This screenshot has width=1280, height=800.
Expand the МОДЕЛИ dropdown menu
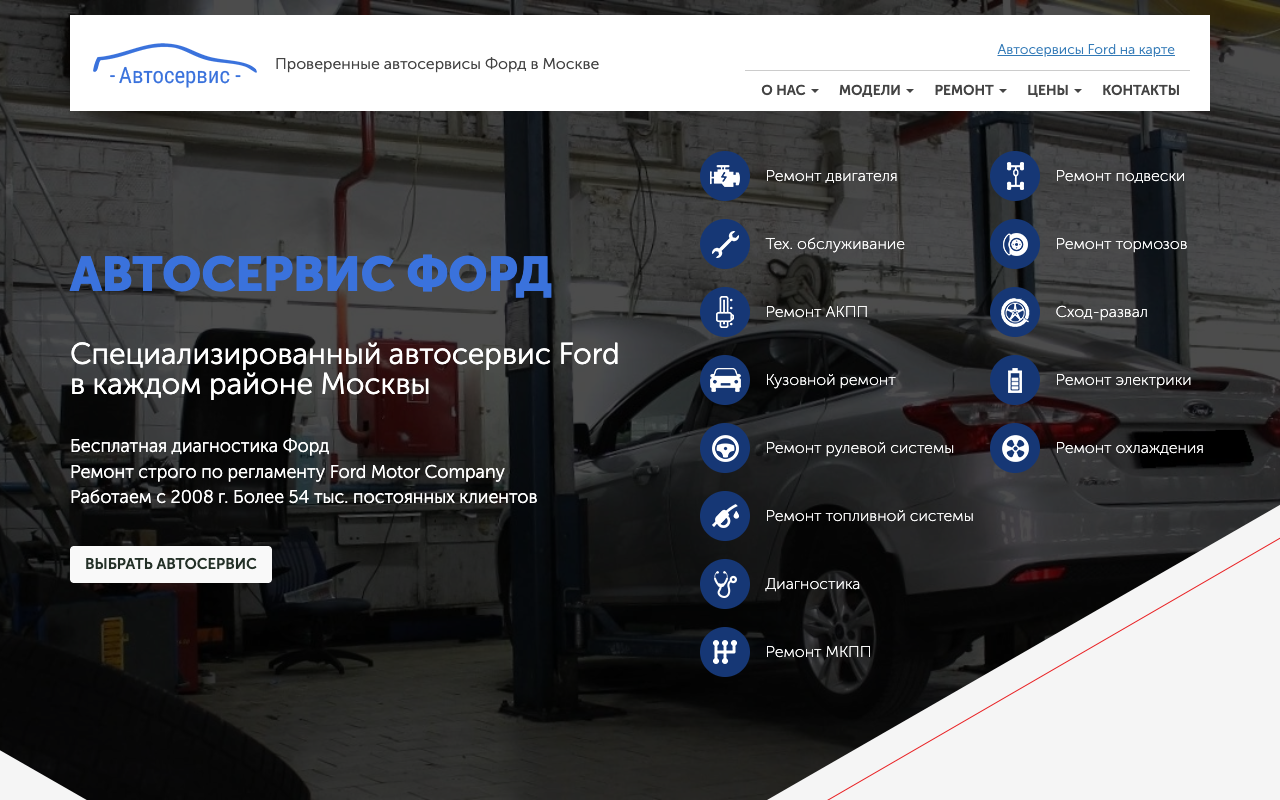[x=876, y=90]
